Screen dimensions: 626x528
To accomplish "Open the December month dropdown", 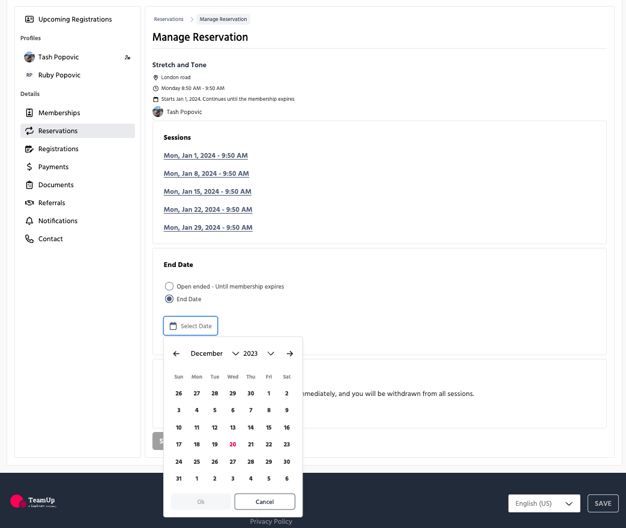I will [x=214, y=354].
